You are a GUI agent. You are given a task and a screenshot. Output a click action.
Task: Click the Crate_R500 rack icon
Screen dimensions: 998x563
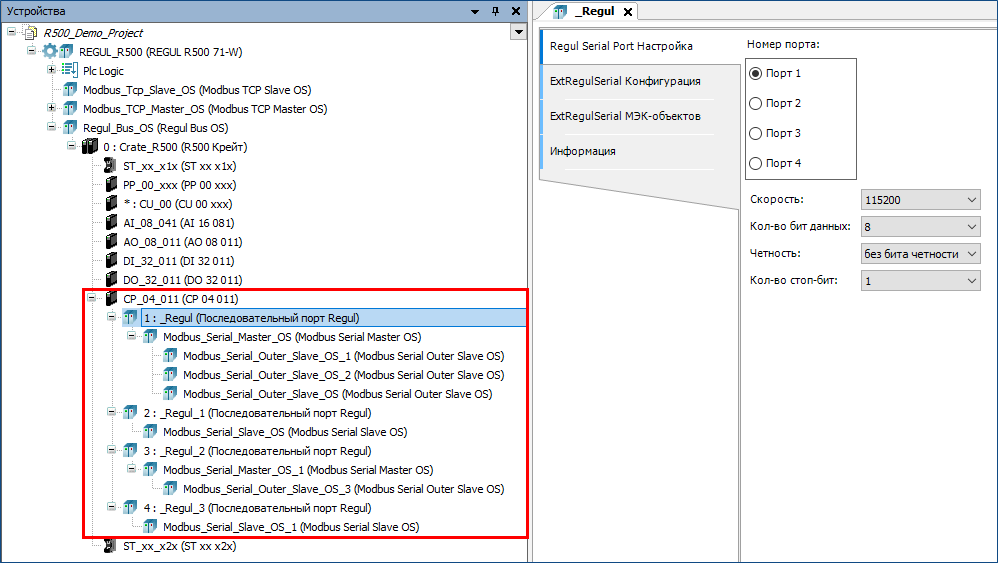[x=90, y=147]
